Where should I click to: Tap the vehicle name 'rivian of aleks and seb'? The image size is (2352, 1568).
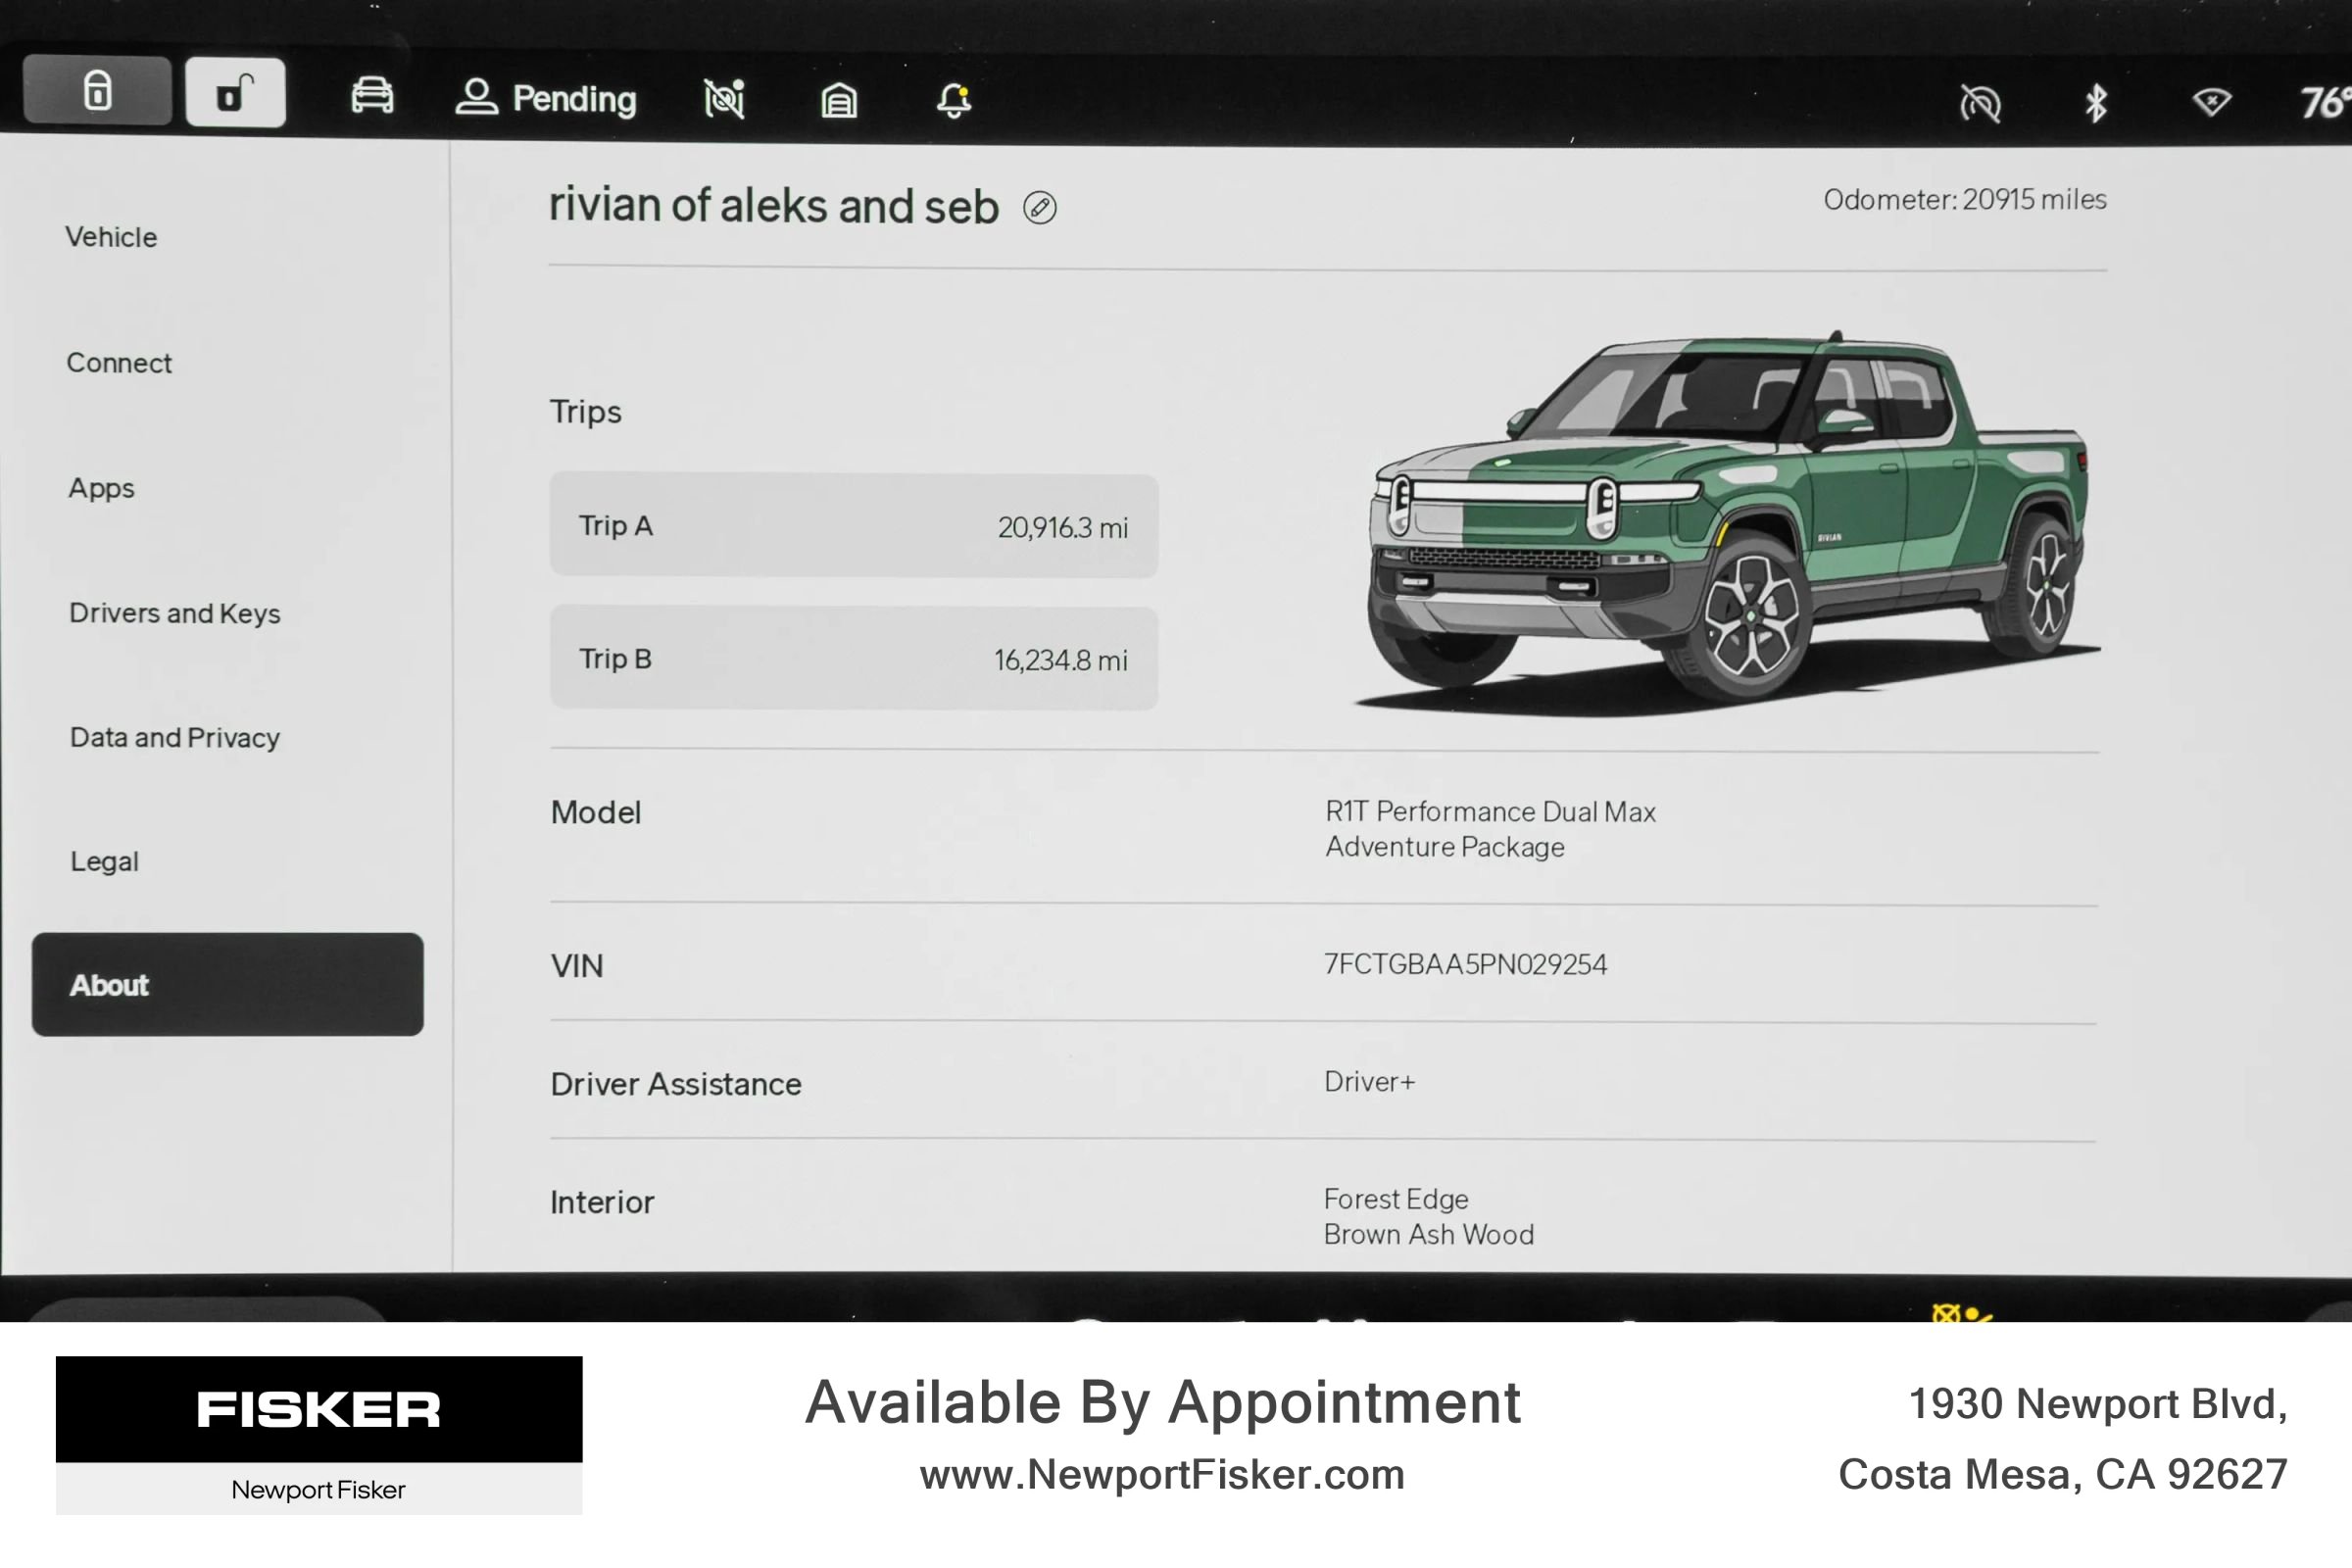[774, 205]
